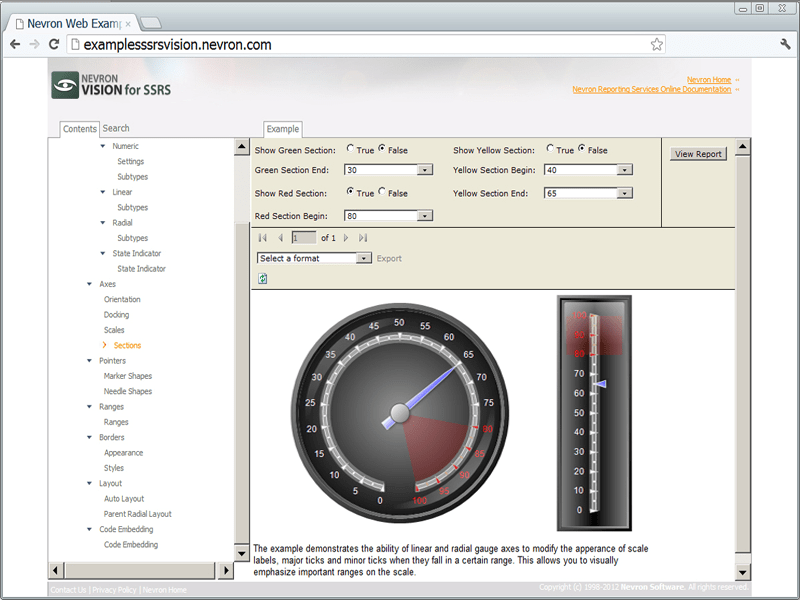Go to the last report page
800x600 pixels.
coord(363,238)
